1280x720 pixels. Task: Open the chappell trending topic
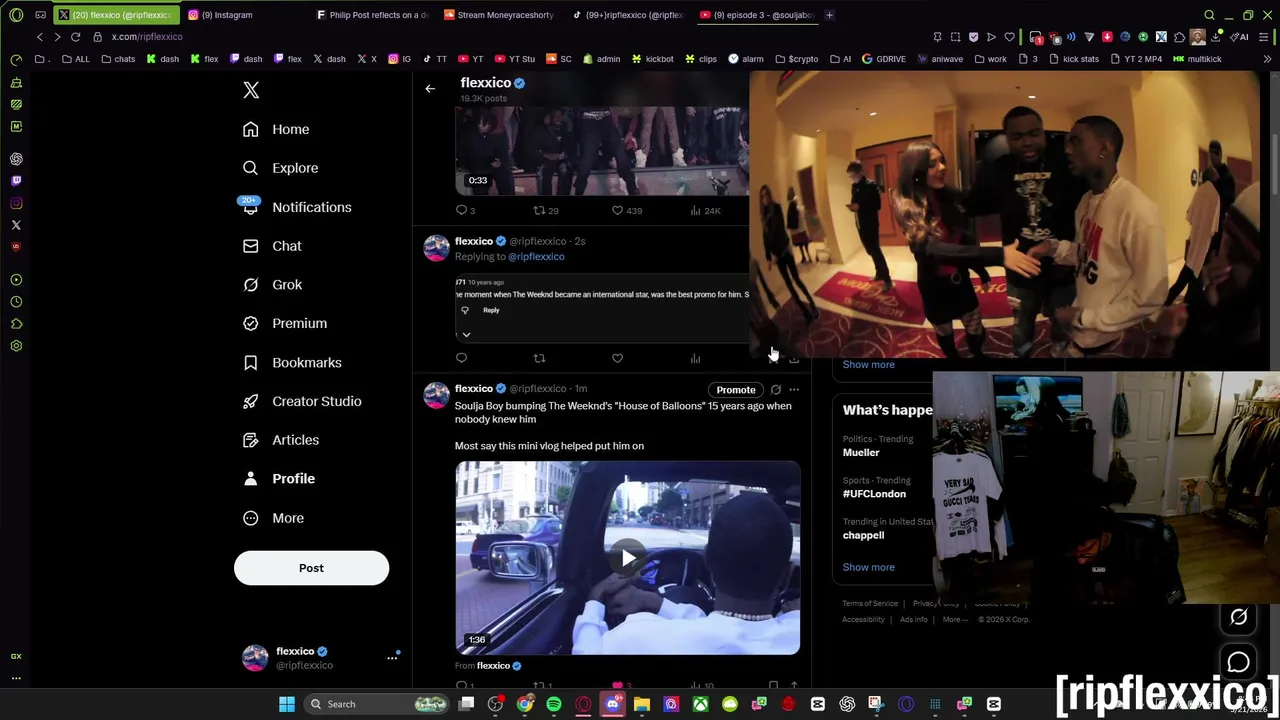click(x=863, y=535)
